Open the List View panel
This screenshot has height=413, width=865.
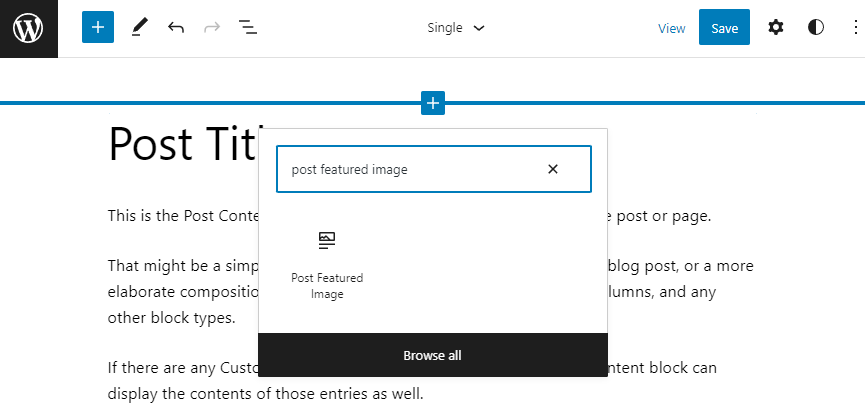click(248, 28)
